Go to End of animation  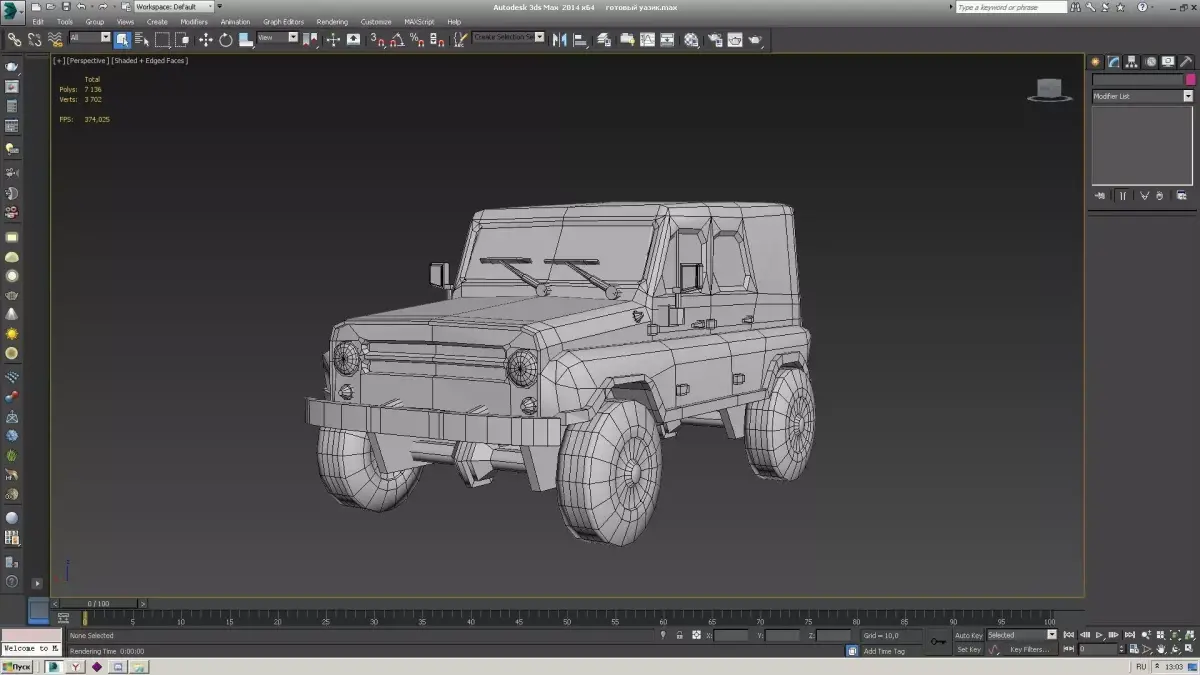1130,635
